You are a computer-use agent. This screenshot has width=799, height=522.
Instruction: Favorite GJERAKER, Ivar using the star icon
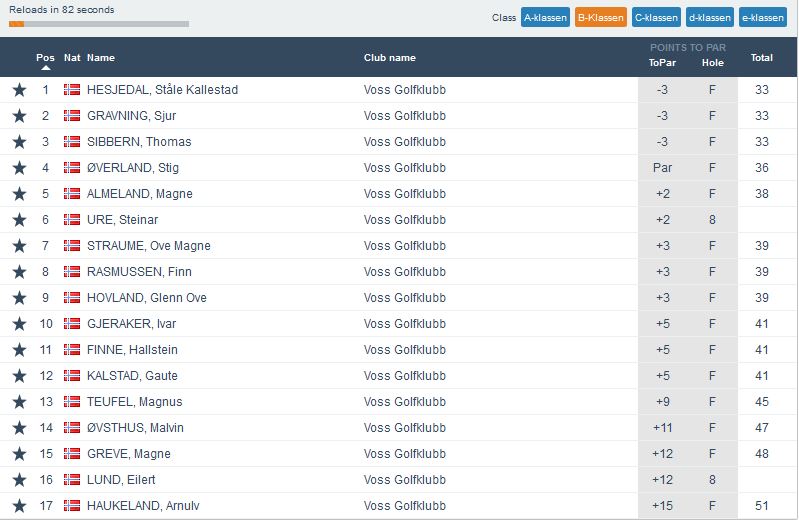pyautogui.click(x=19, y=324)
